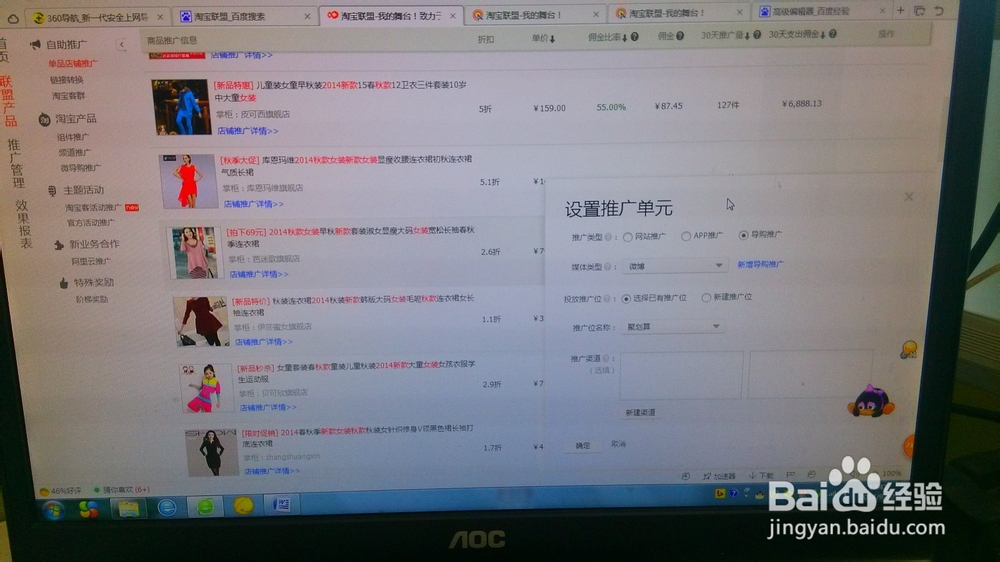The height and width of the screenshot is (562, 1000).
Task: Select the APP推广 radio button
Action: (x=686, y=236)
